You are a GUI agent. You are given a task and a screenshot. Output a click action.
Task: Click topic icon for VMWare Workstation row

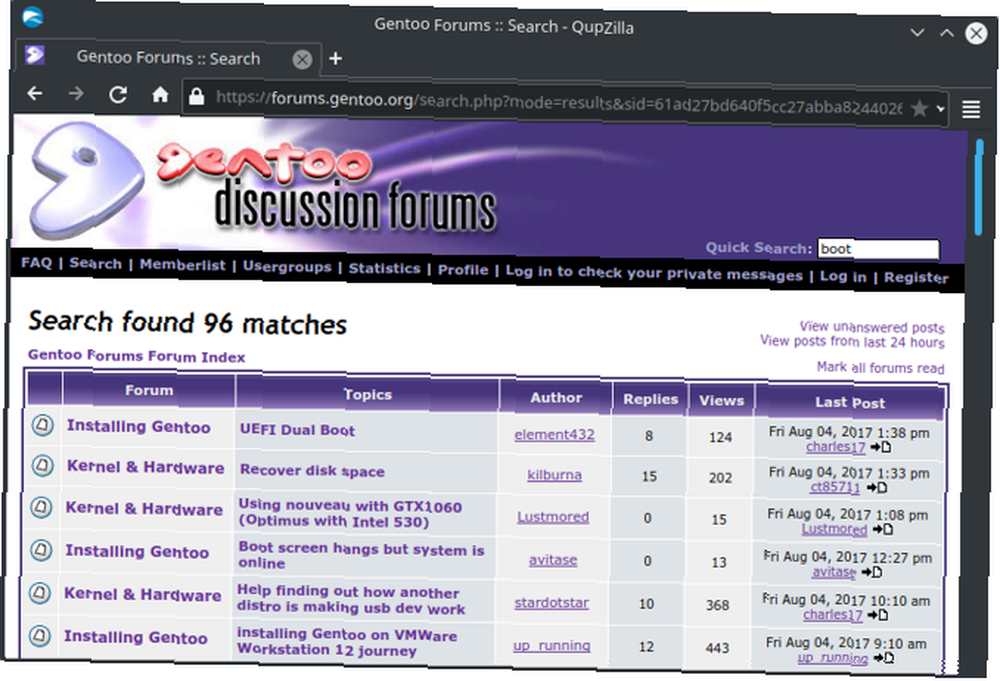(x=40, y=636)
